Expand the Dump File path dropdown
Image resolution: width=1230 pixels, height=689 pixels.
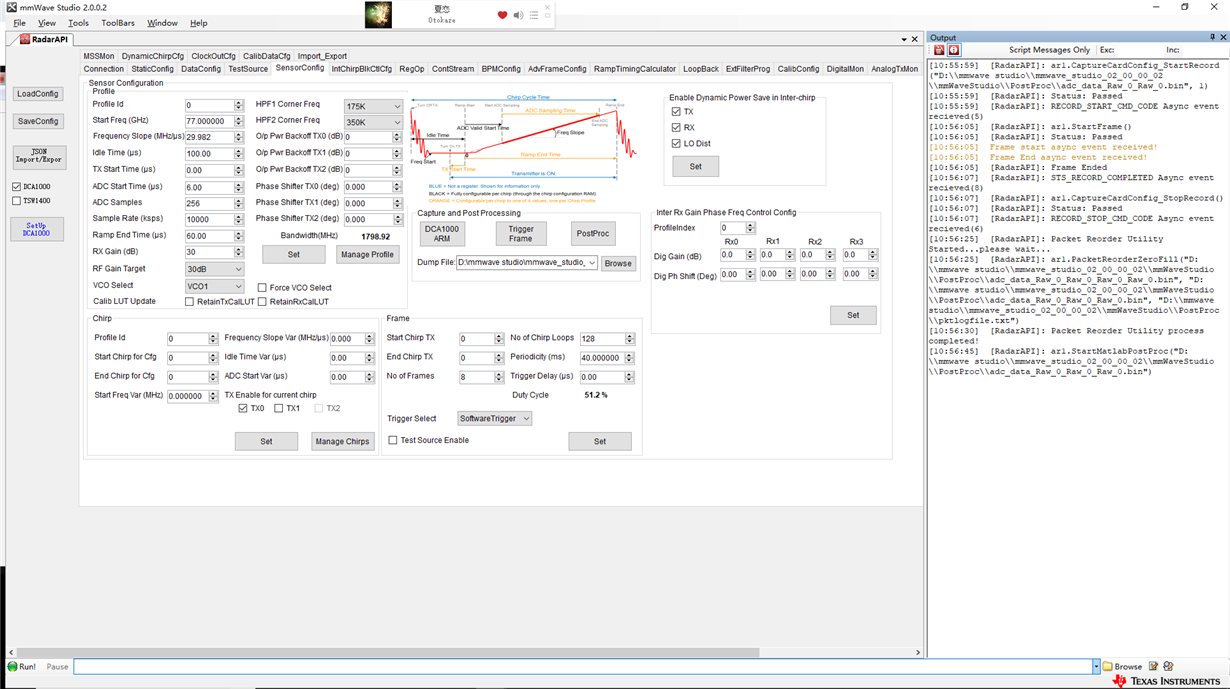(592, 263)
